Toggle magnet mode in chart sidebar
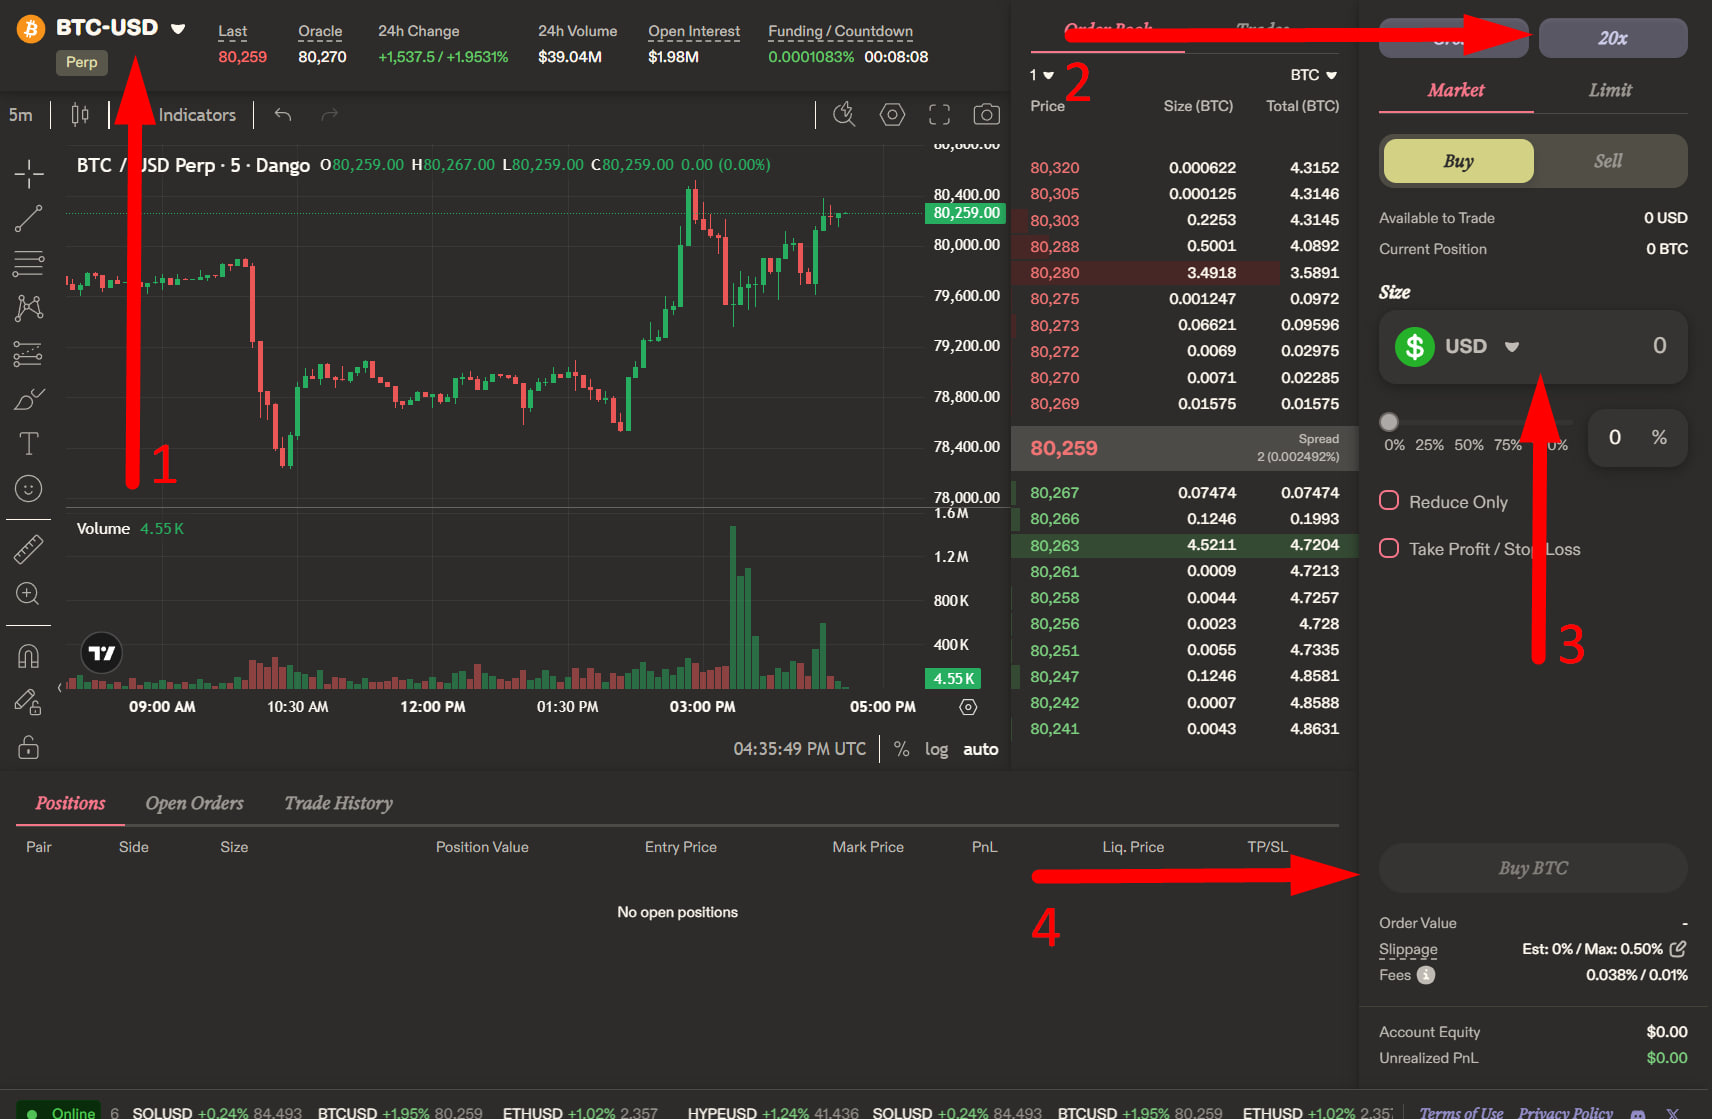 (29, 656)
